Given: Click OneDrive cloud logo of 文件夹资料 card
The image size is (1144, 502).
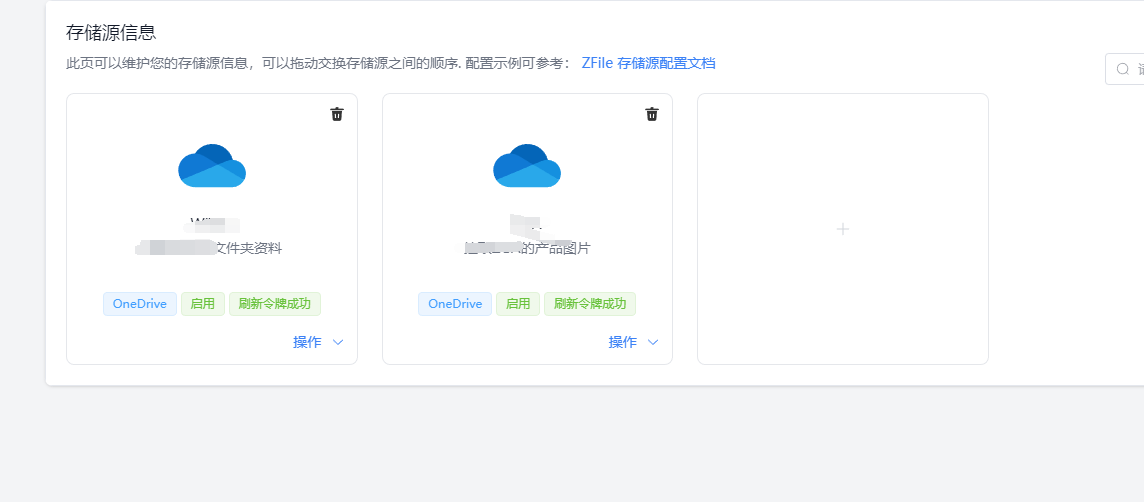Looking at the screenshot, I should (212, 166).
